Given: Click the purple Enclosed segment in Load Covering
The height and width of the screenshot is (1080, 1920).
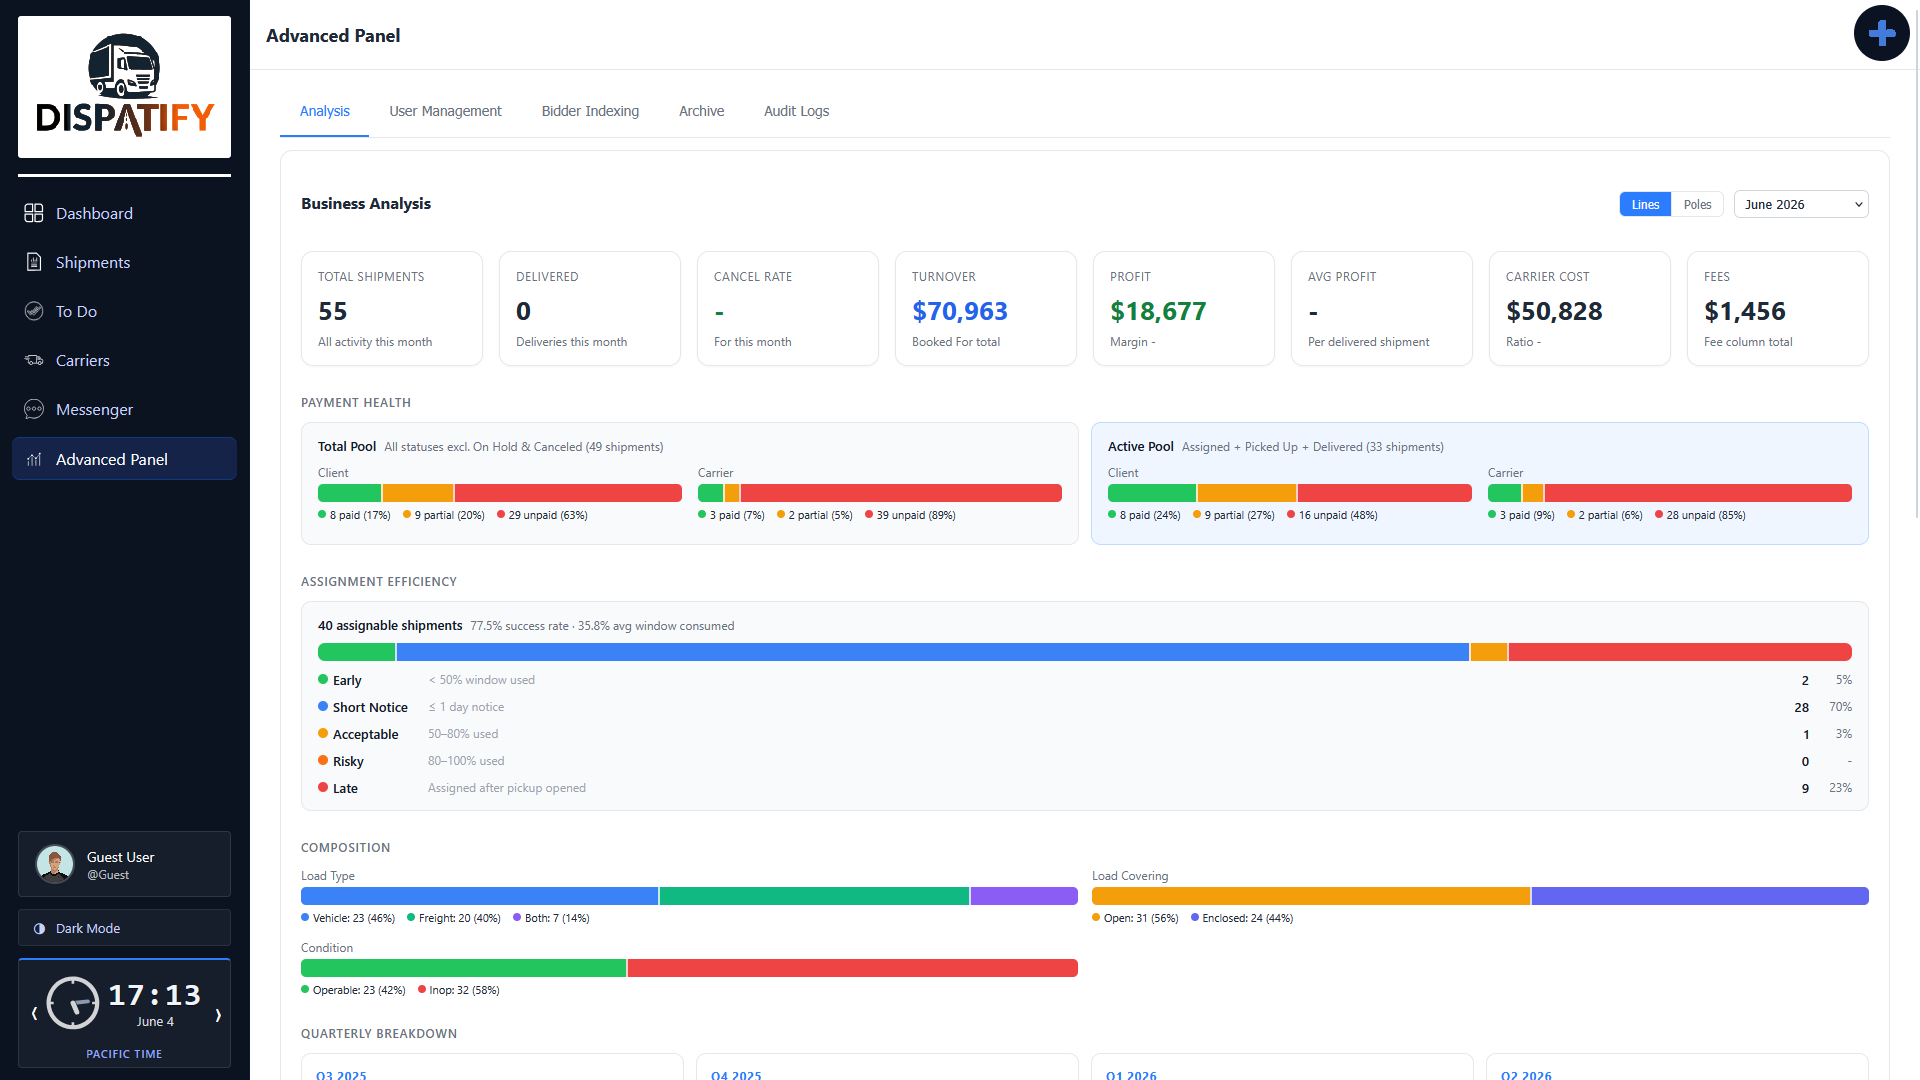Looking at the screenshot, I should (x=1700, y=896).
